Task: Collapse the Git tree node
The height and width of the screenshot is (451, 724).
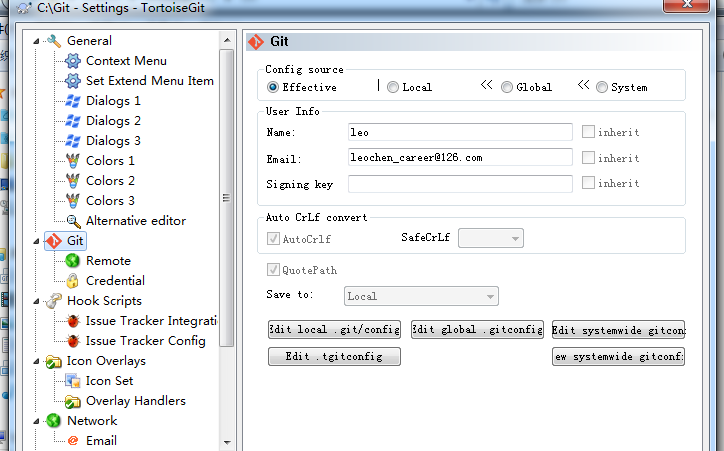Action: pyautogui.click(x=36, y=241)
